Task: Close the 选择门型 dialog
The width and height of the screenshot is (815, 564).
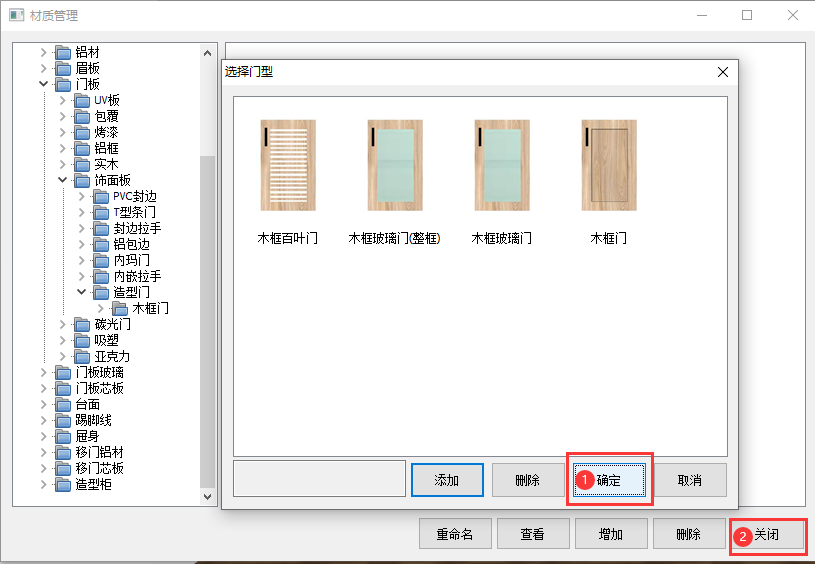Action: pyautogui.click(x=723, y=72)
